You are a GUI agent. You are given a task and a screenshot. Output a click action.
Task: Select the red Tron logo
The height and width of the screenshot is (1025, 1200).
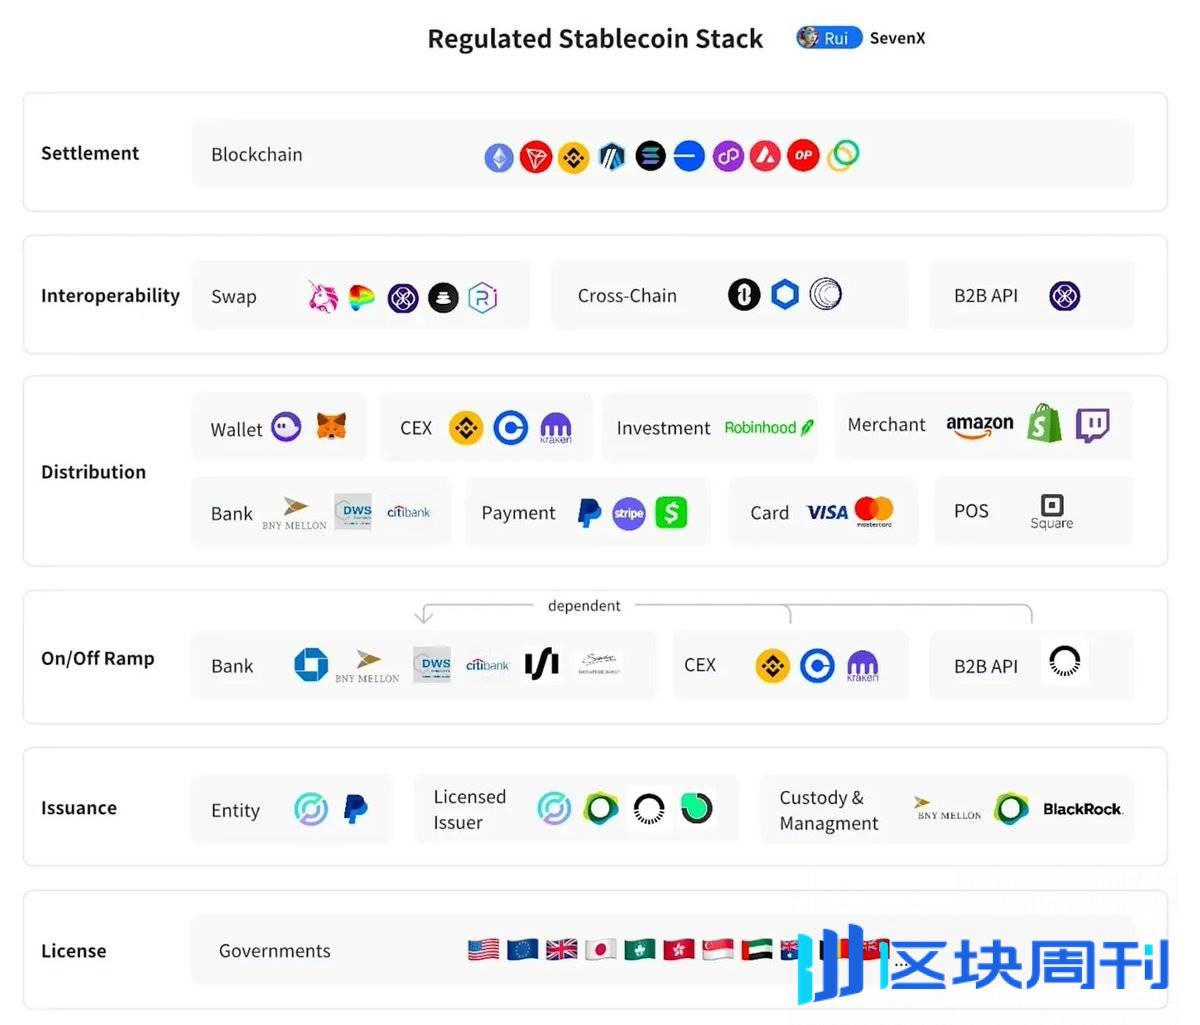pyautogui.click(x=536, y=157)
